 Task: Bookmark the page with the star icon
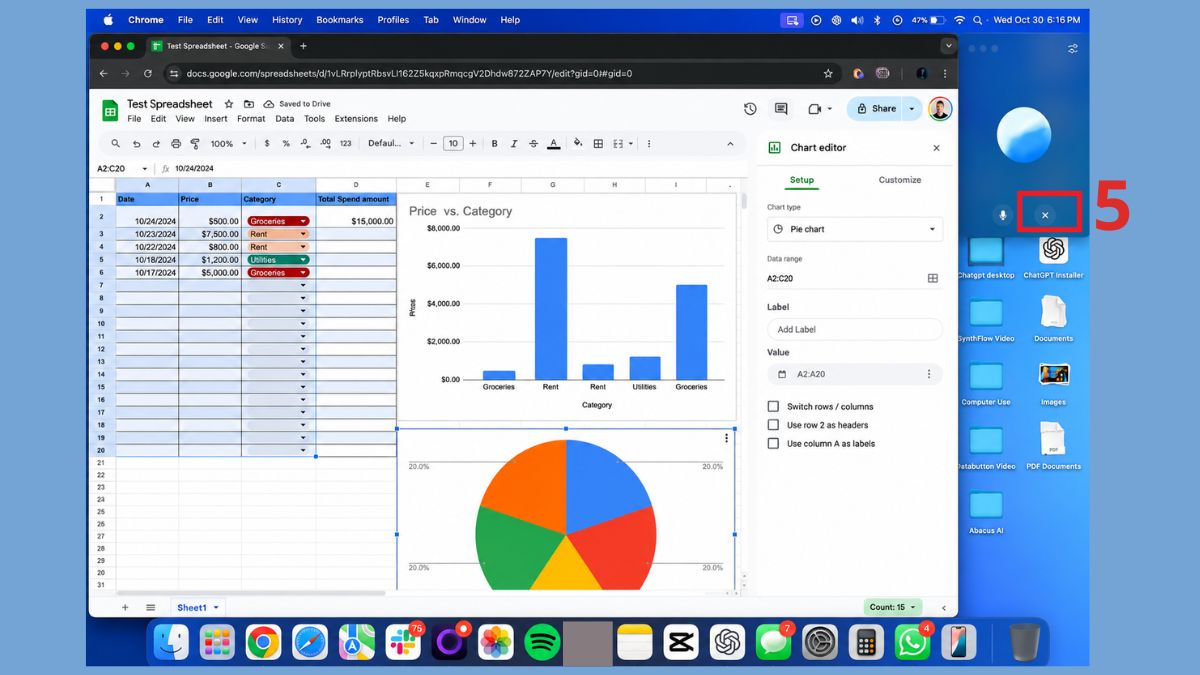click(x=828, y=73)
